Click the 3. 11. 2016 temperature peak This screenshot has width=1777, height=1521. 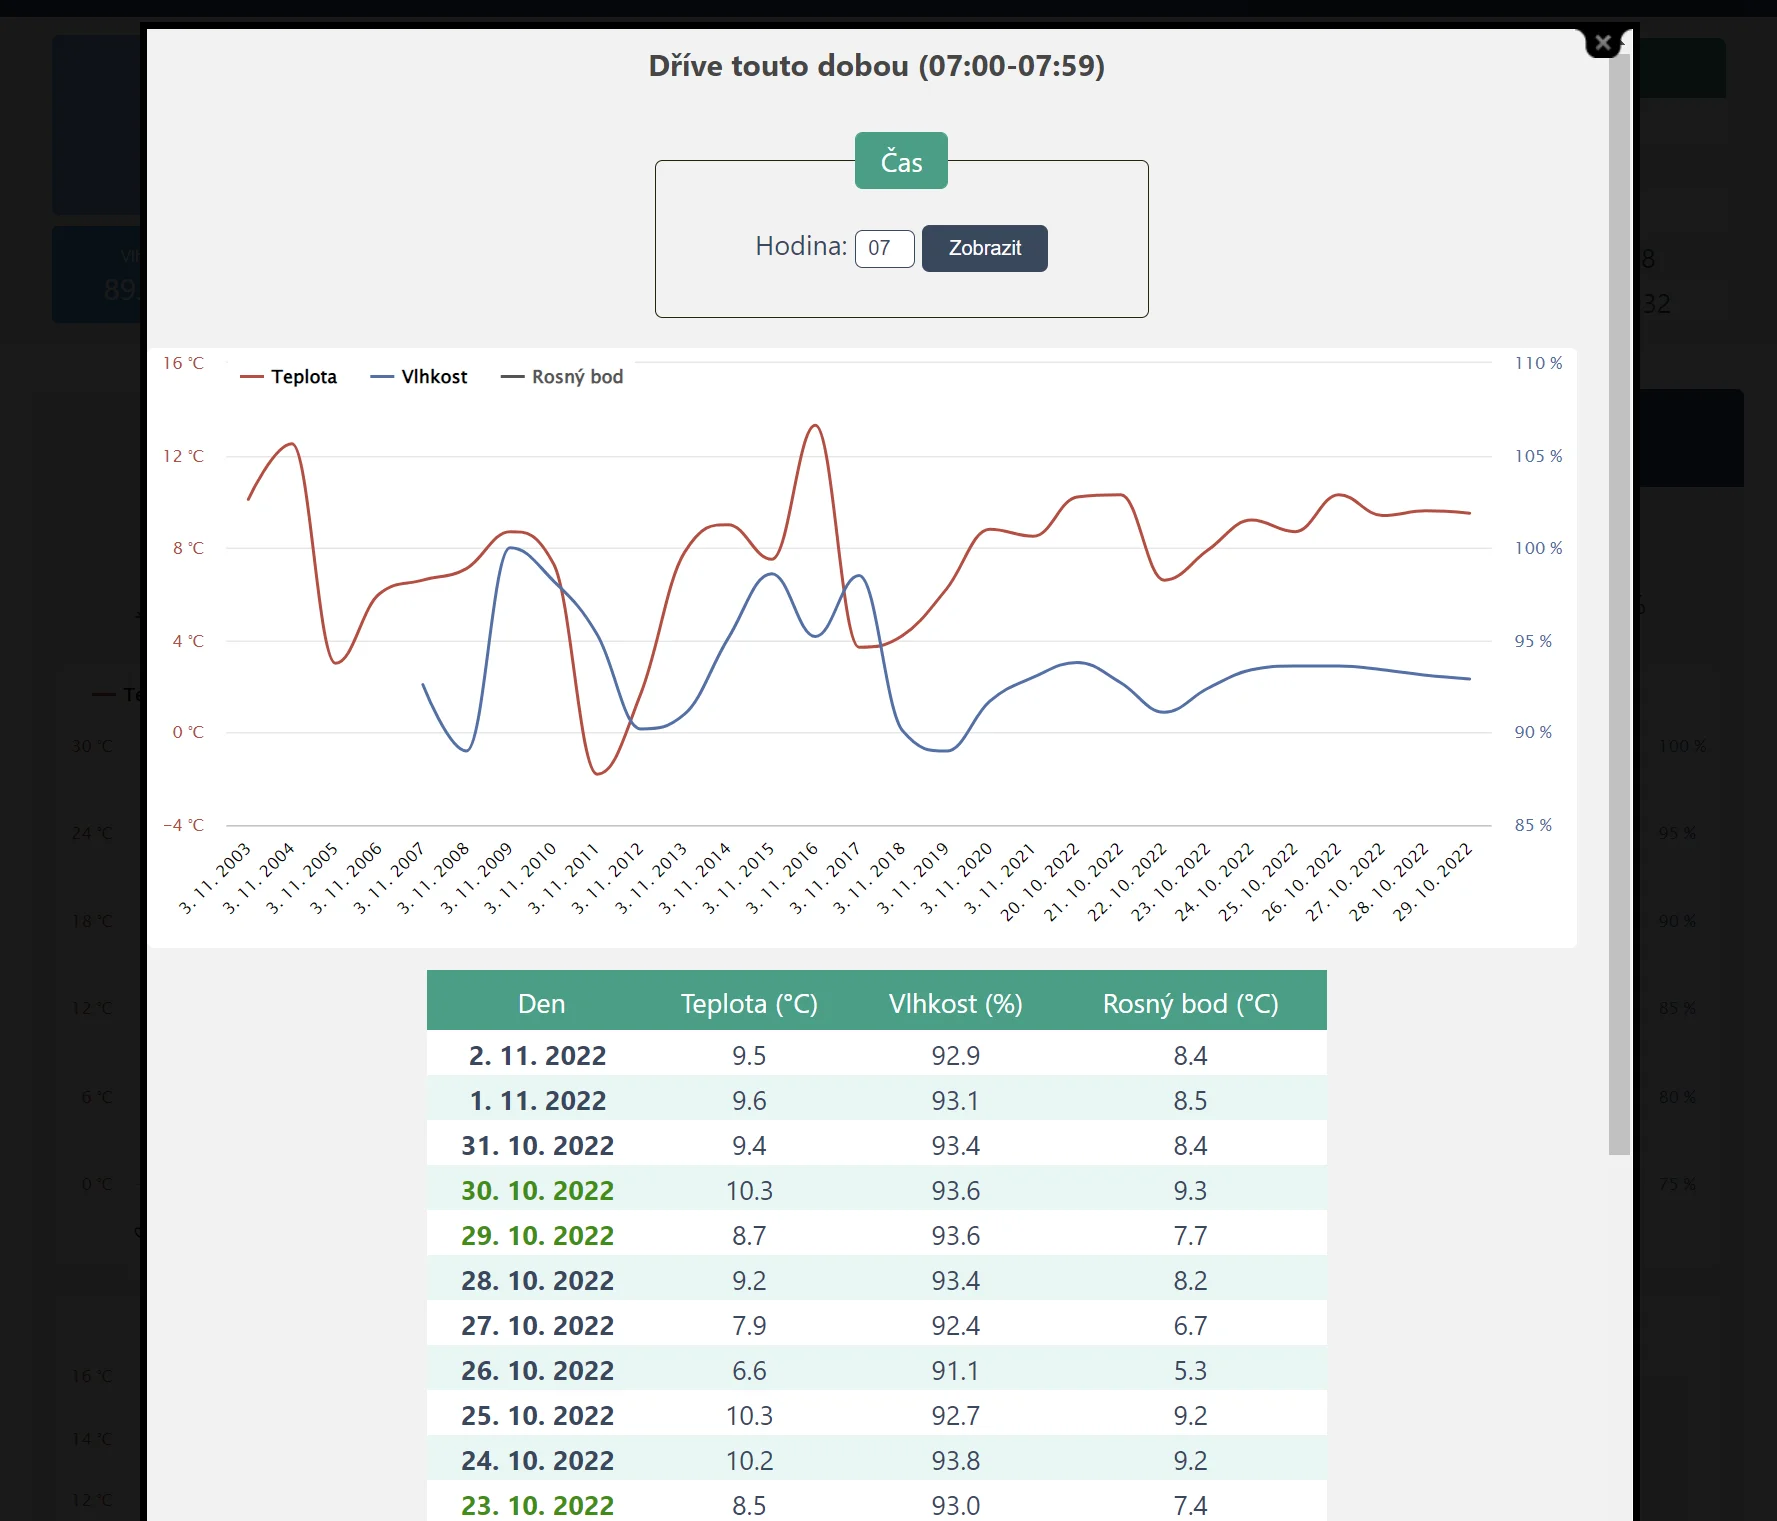tap(815, 426)
